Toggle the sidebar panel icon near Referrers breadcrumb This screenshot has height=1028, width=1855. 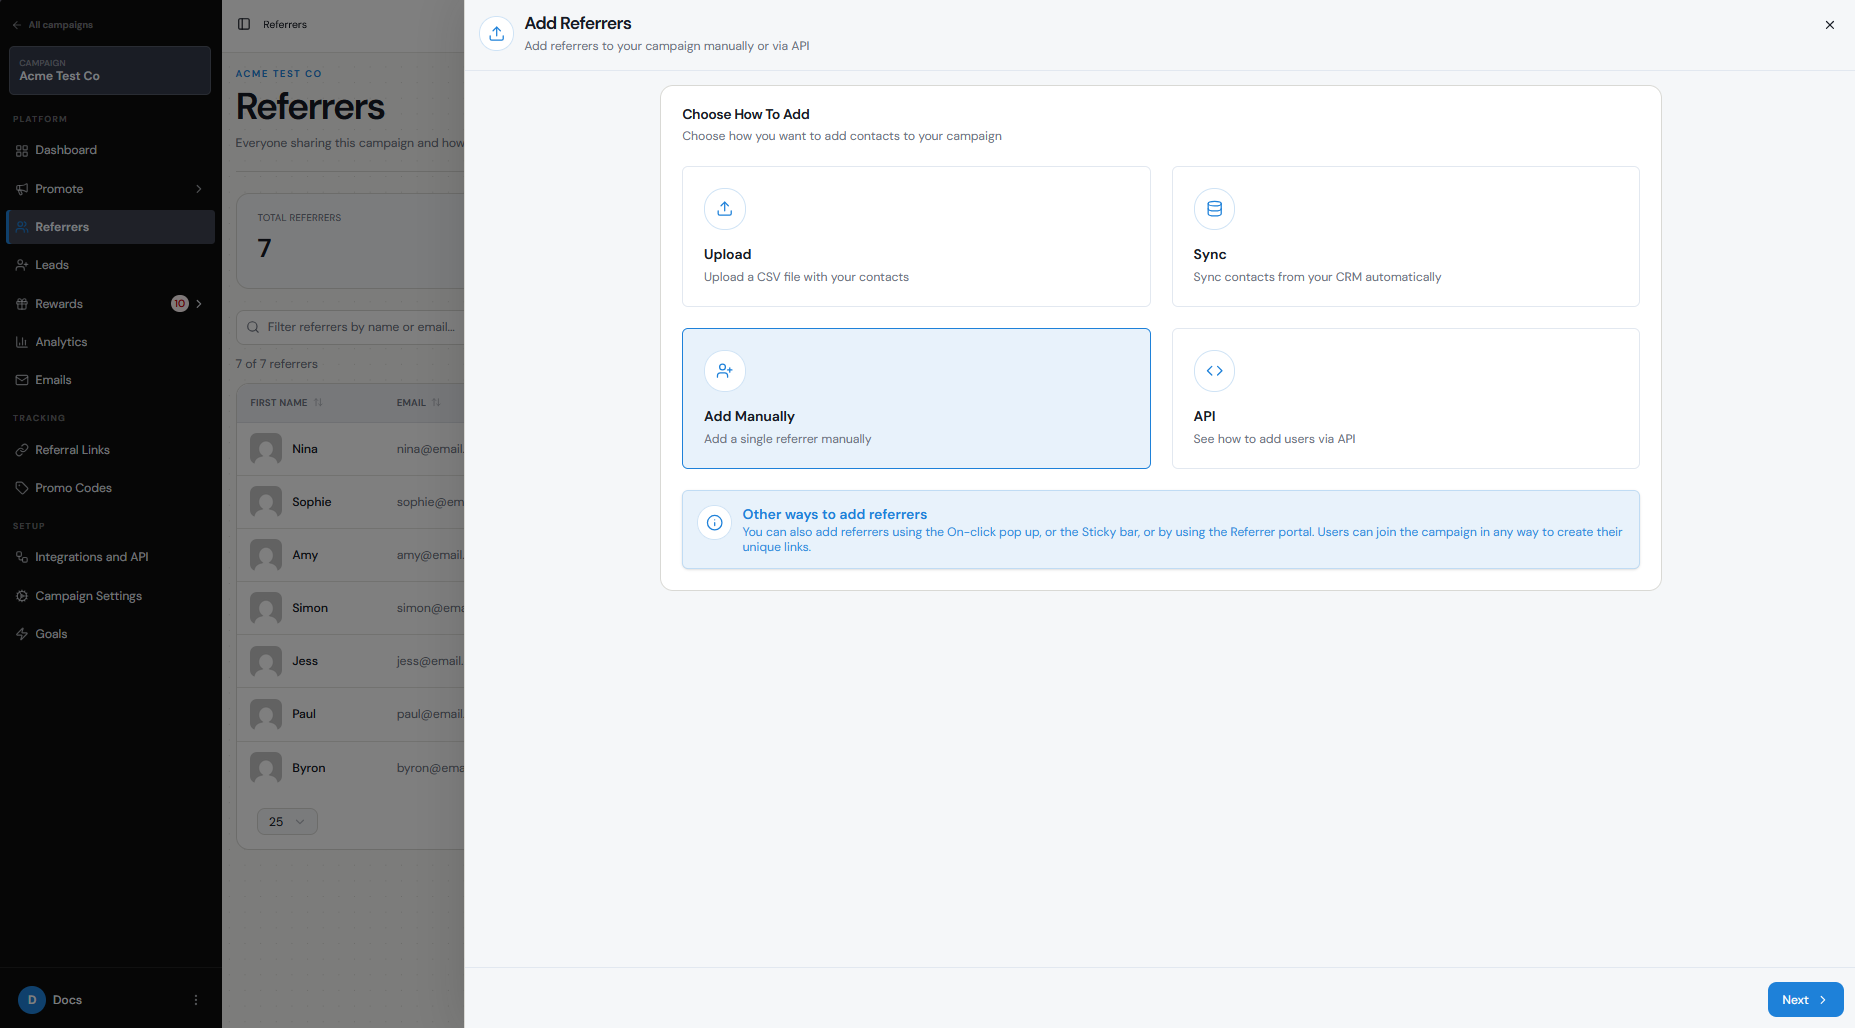244,24
